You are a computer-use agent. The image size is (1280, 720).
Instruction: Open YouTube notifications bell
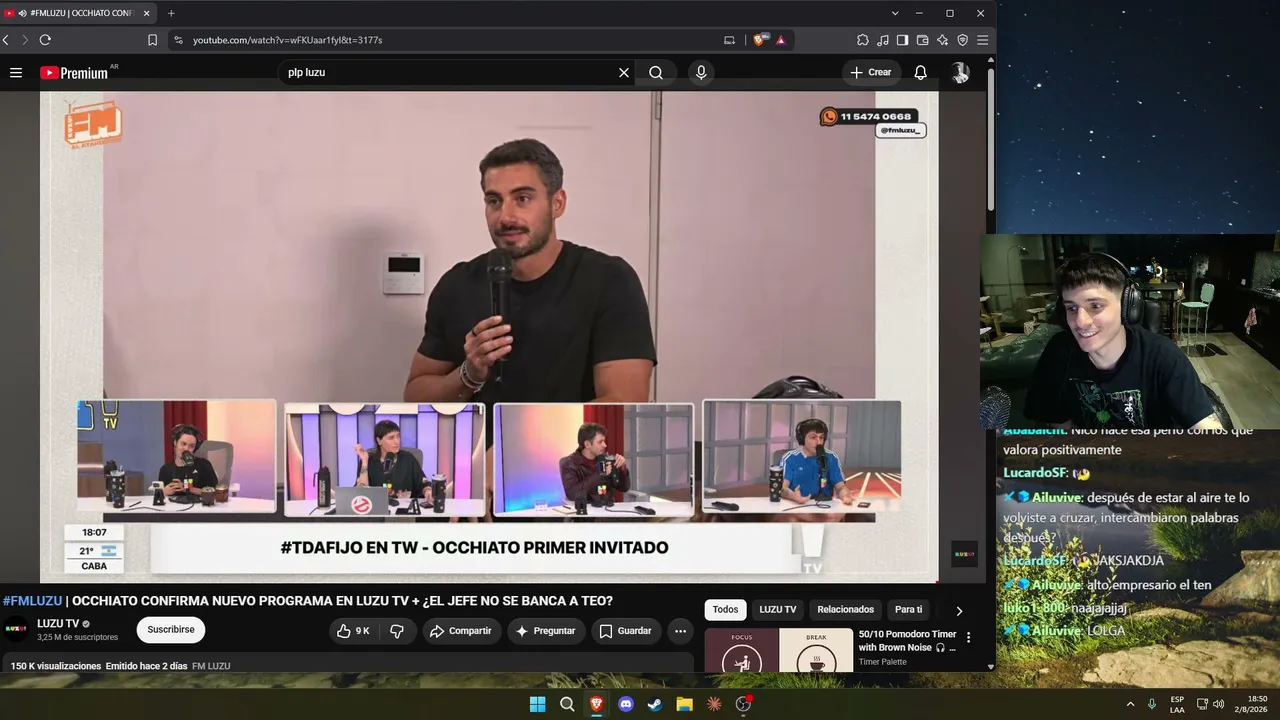[x=920, y=72]
